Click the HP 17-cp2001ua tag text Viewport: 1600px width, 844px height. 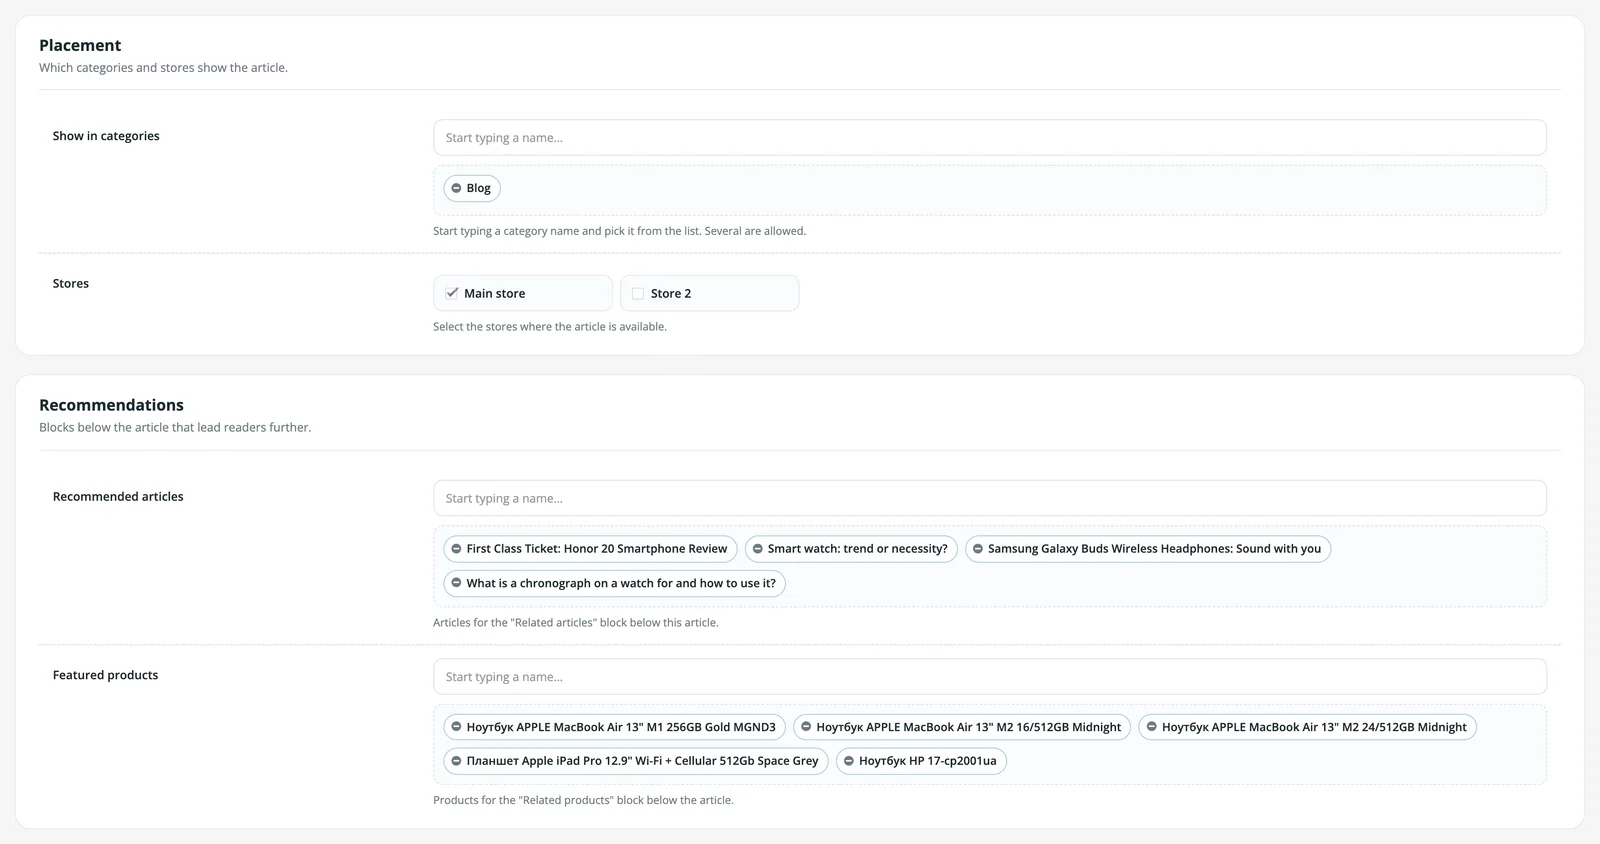(928, 761)
